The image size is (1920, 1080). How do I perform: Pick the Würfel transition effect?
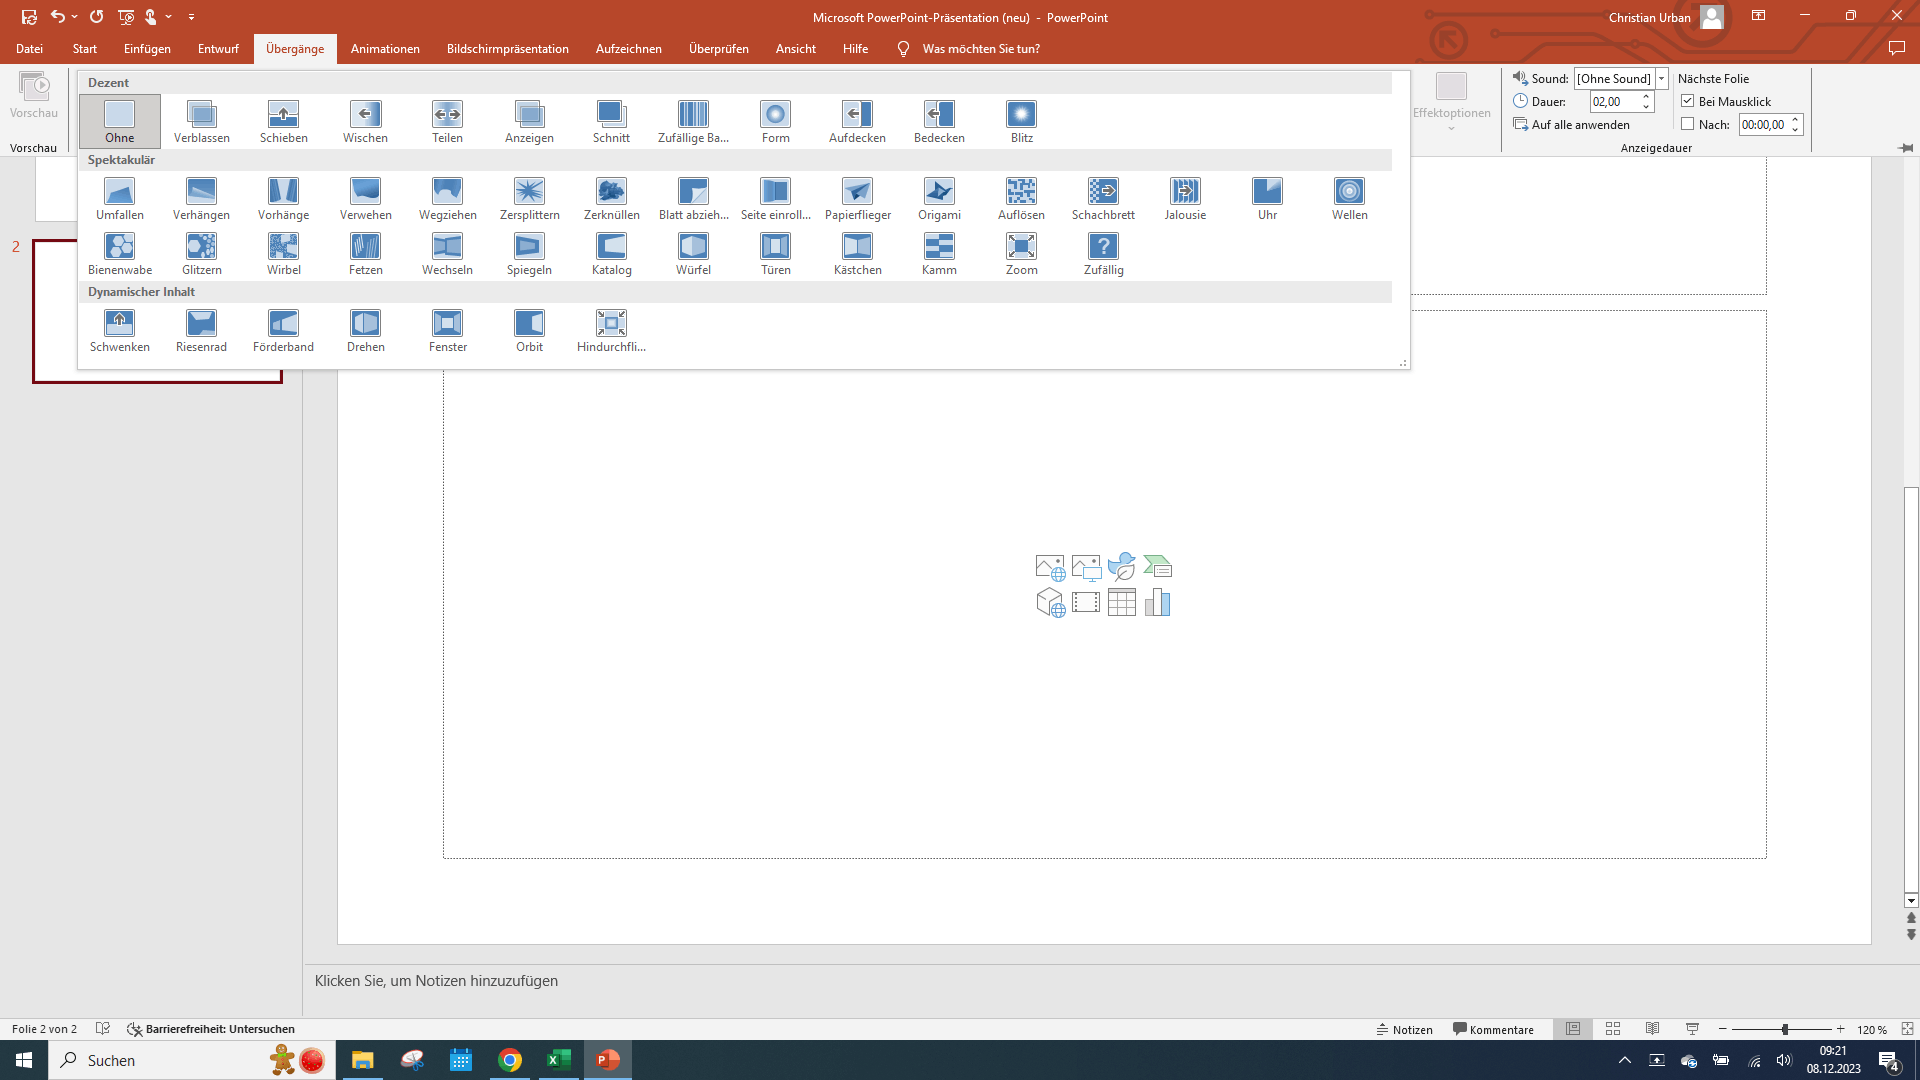tap(693, 254)
